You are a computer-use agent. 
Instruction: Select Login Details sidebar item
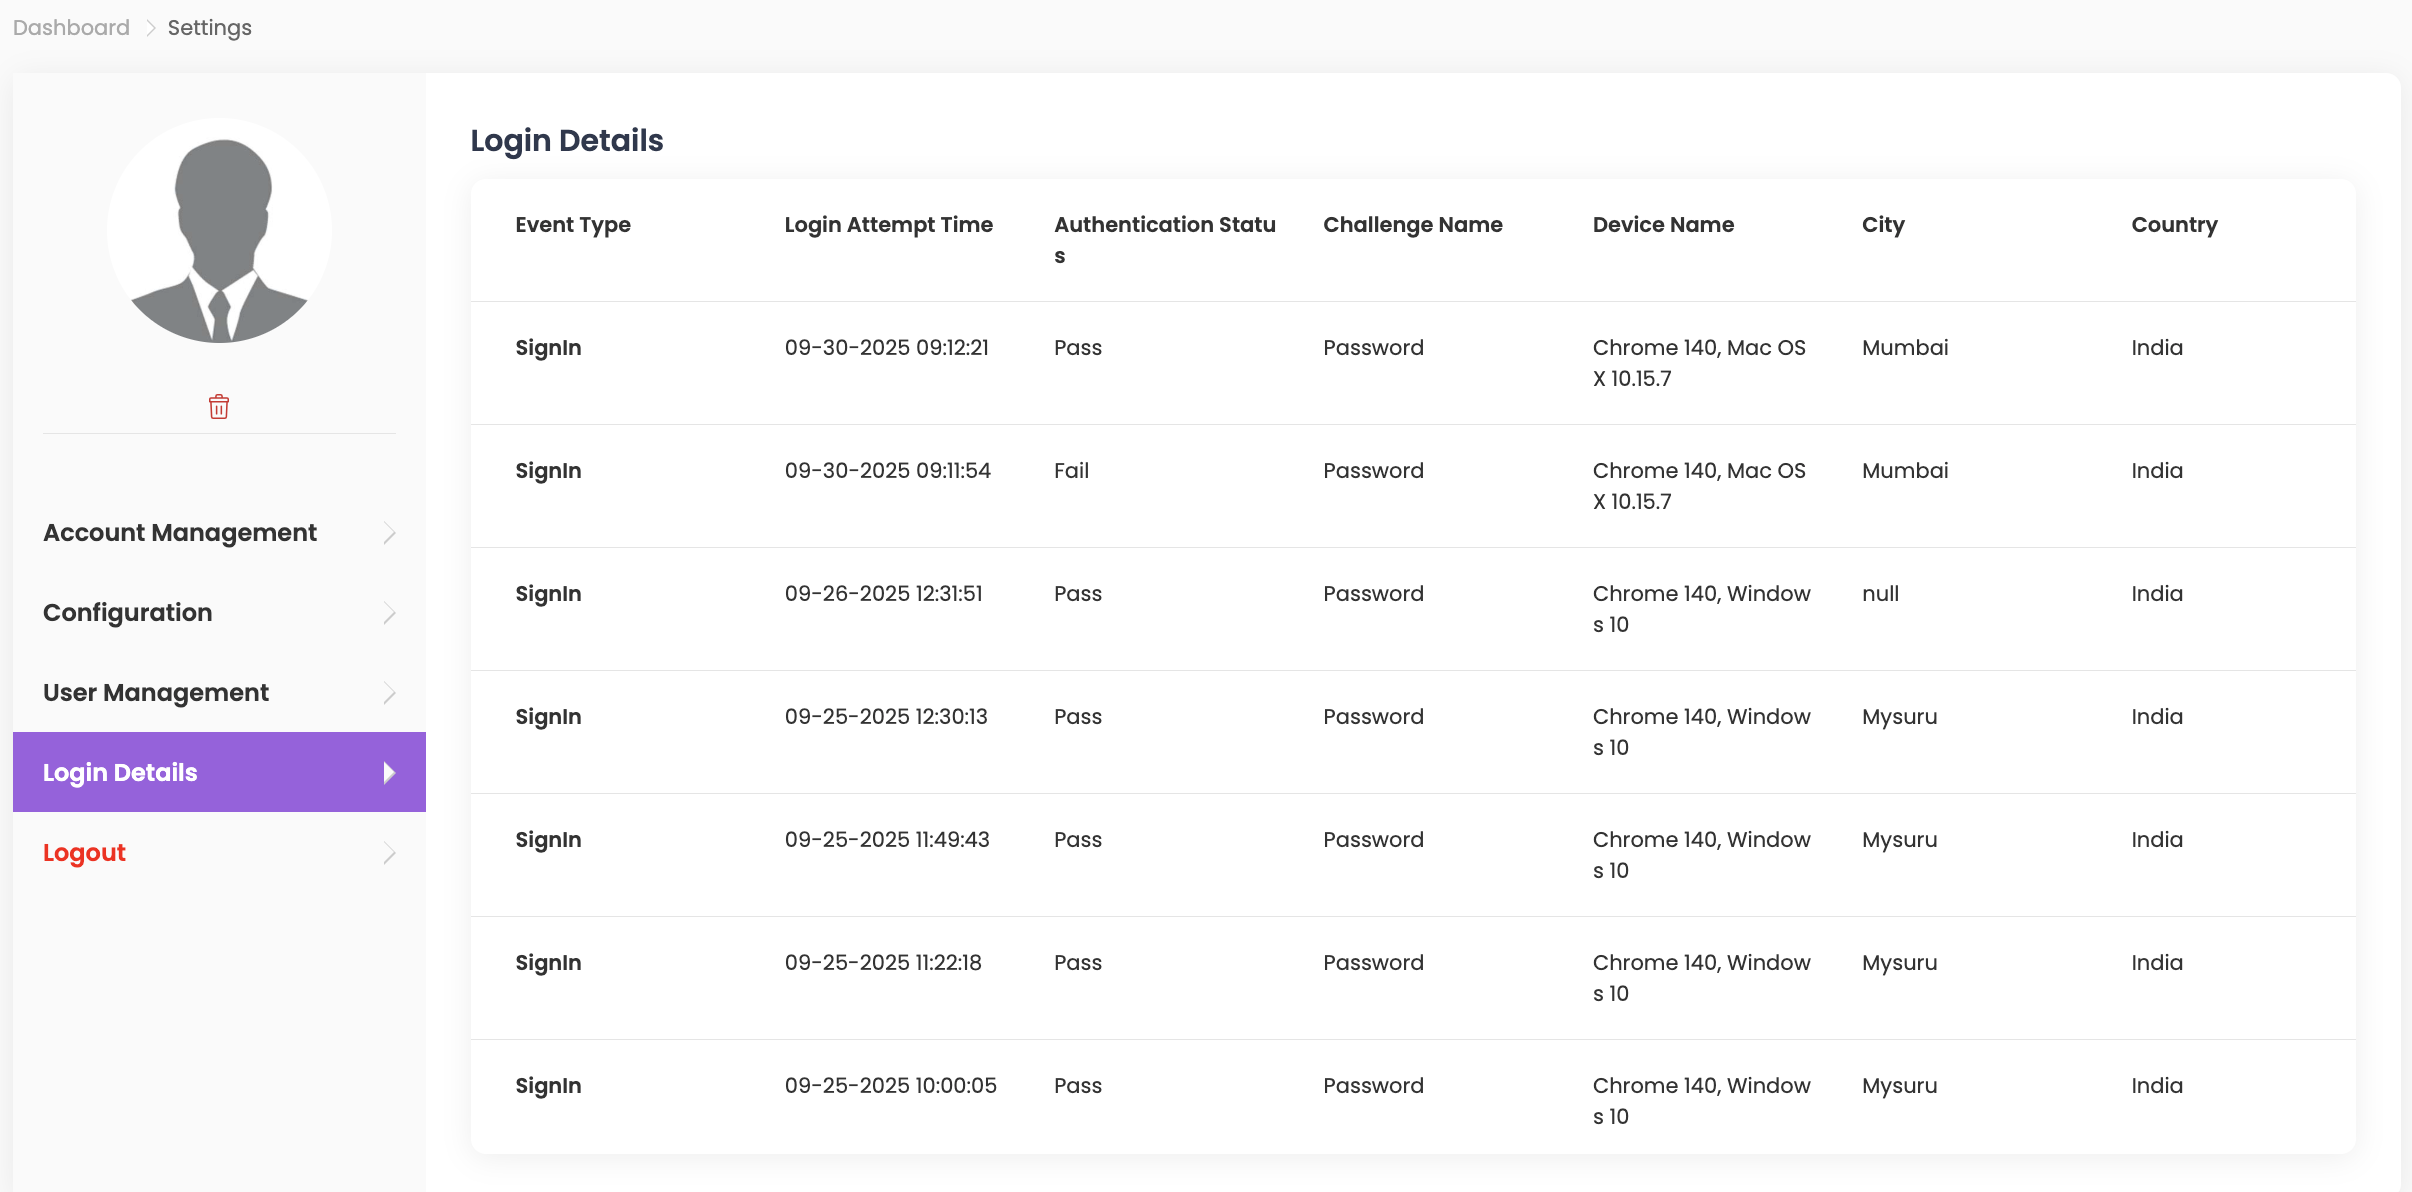(120, 772)
